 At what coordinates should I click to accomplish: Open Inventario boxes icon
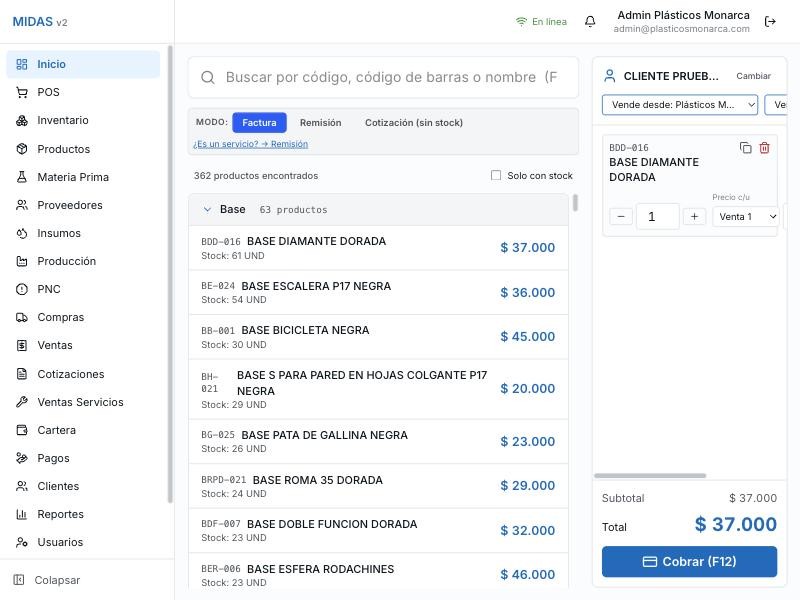[22, 120]
